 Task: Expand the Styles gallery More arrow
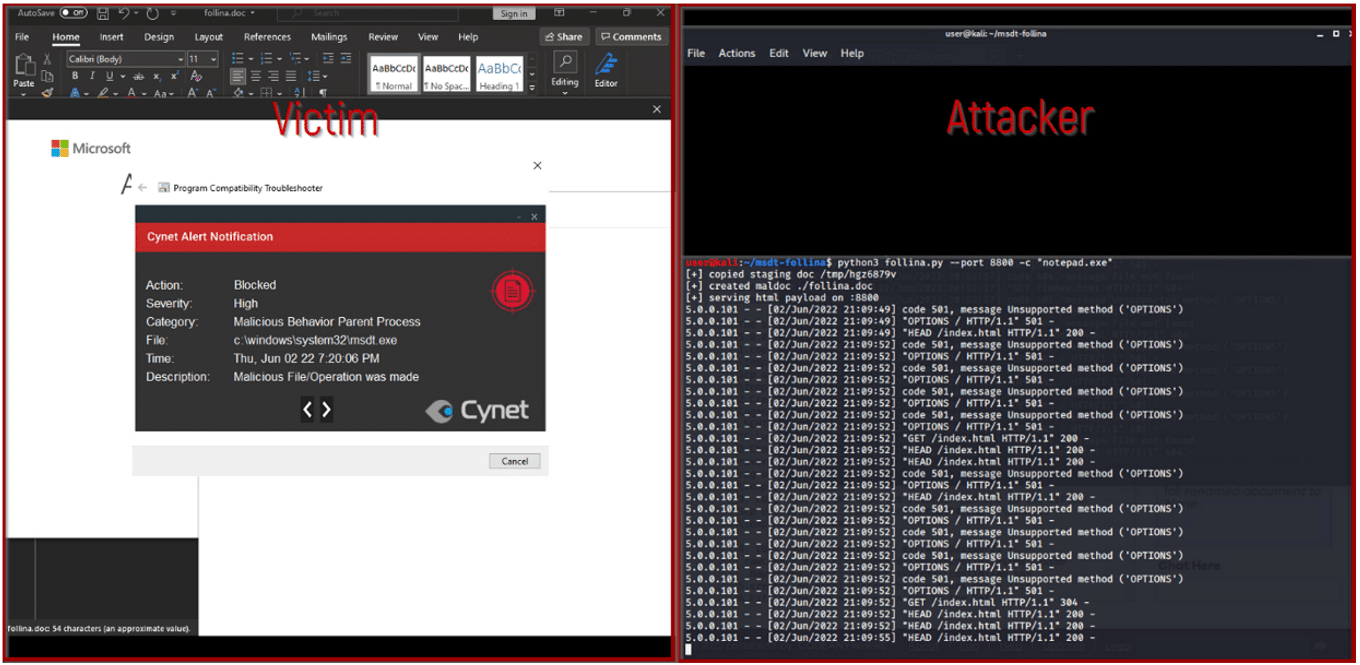pos(531,88)
